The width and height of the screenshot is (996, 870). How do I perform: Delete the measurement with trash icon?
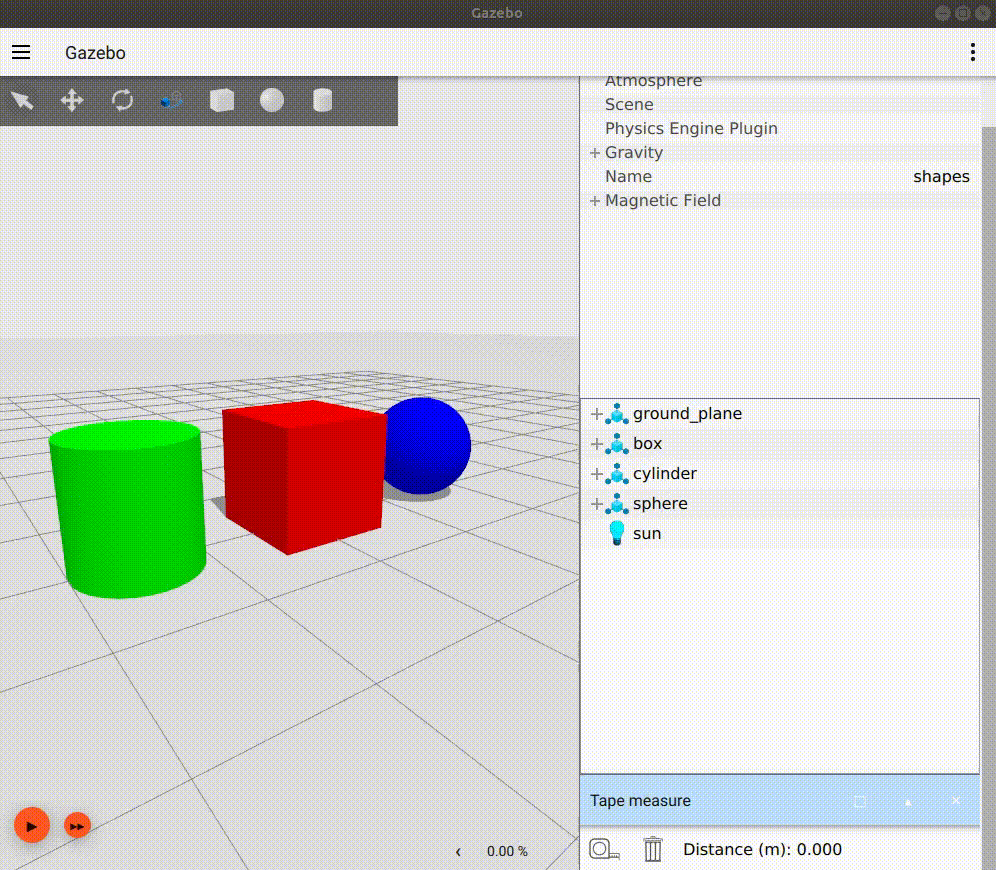click(652, 849)
